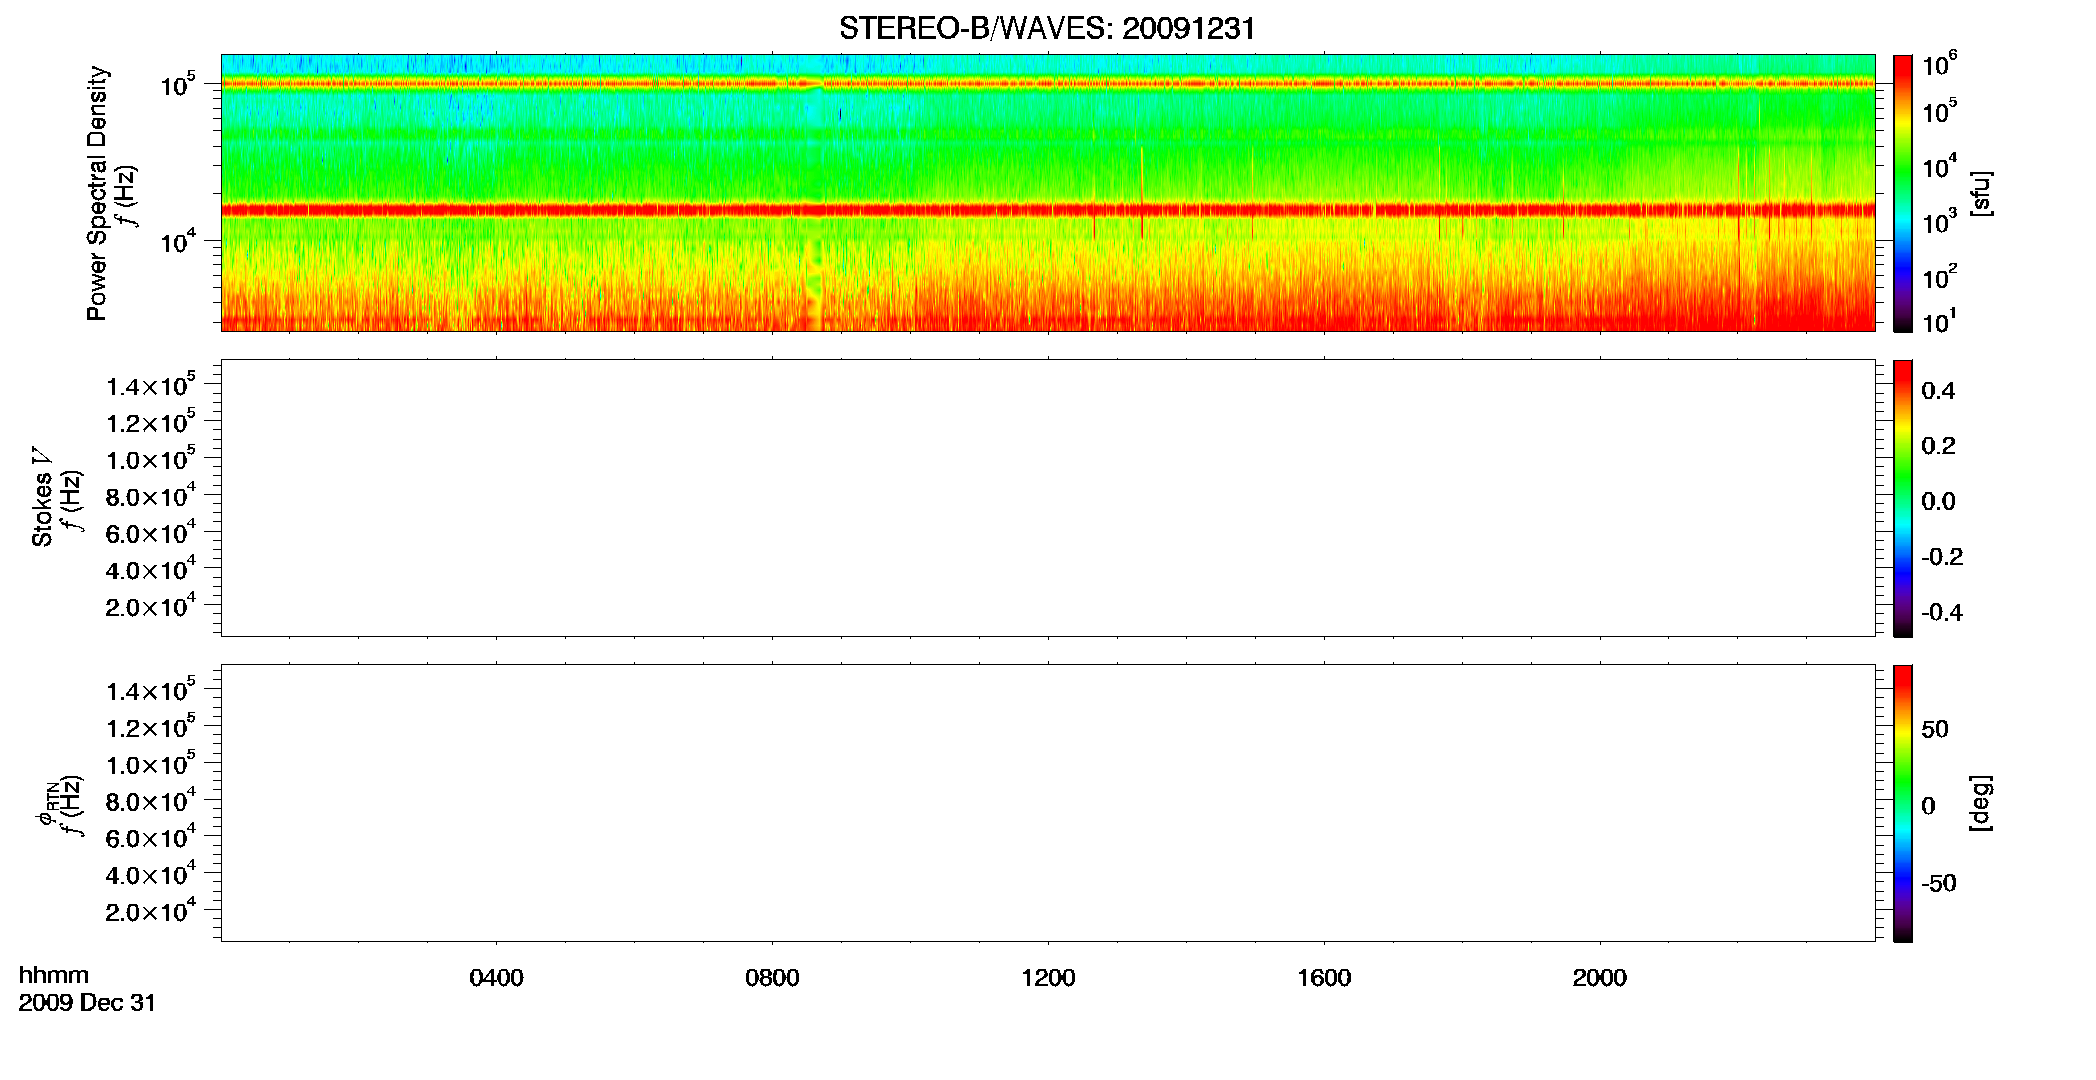Click the [sfu] unit label
2096x1080 pixels.
(1980, 193)
